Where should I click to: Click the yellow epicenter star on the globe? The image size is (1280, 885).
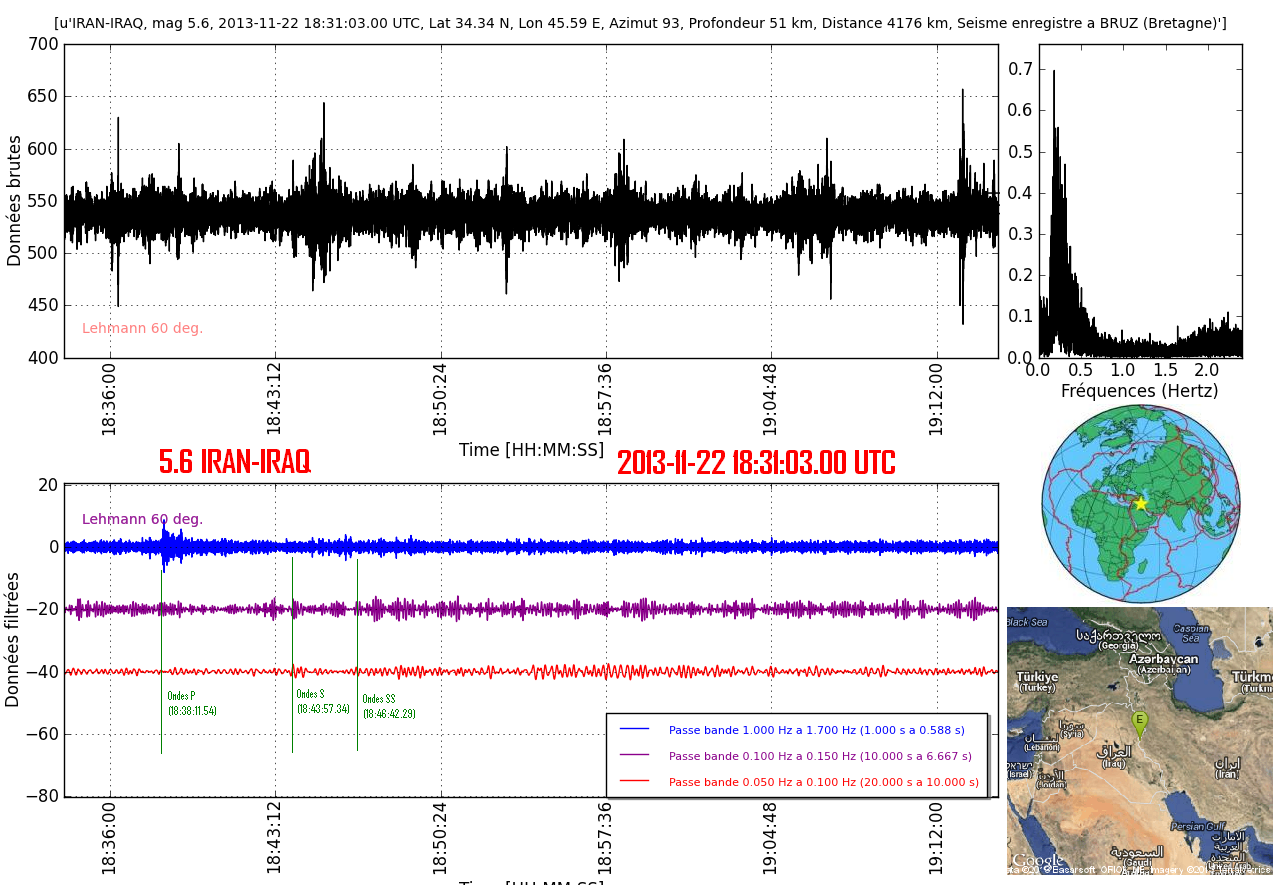tap(1140, 503)
